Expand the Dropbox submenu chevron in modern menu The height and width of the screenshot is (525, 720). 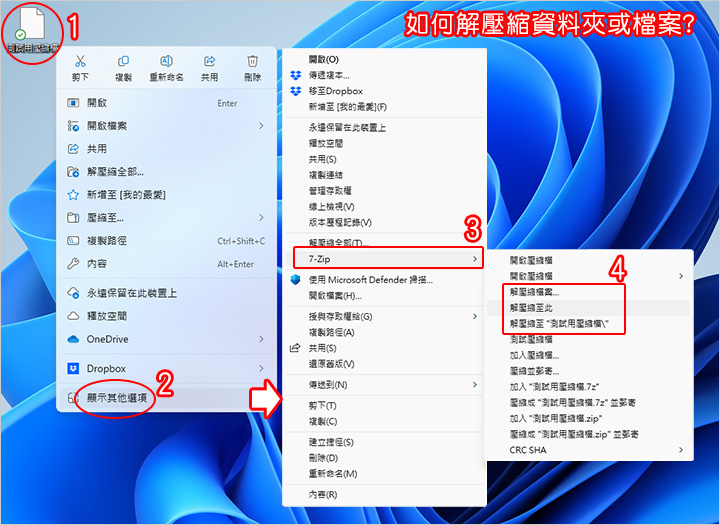pyautogui.click(x=261, y=368)
